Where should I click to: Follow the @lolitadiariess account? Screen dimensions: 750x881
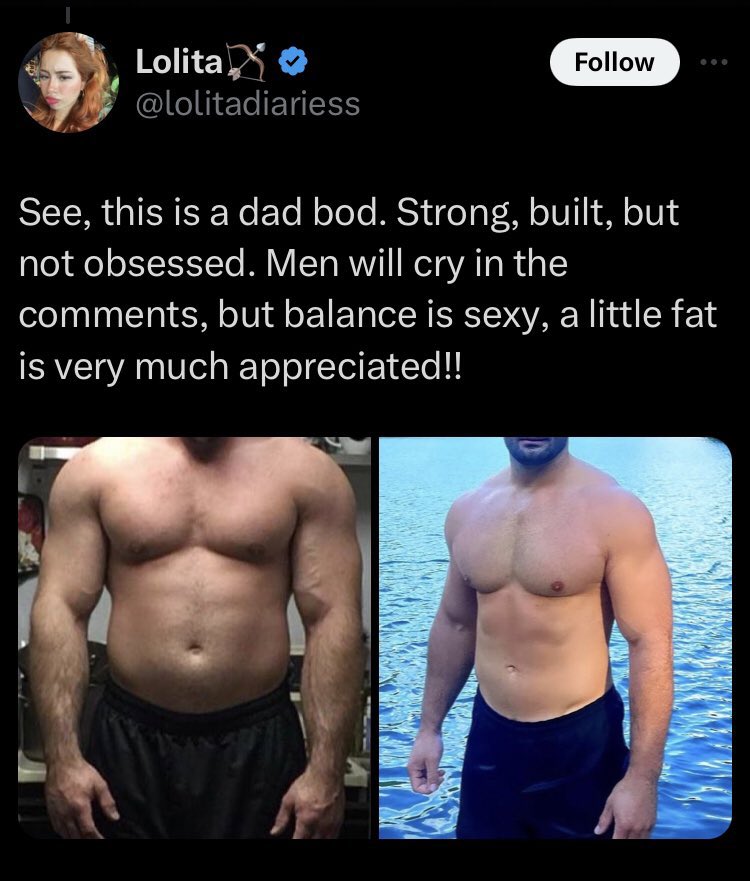click(615, 62)
